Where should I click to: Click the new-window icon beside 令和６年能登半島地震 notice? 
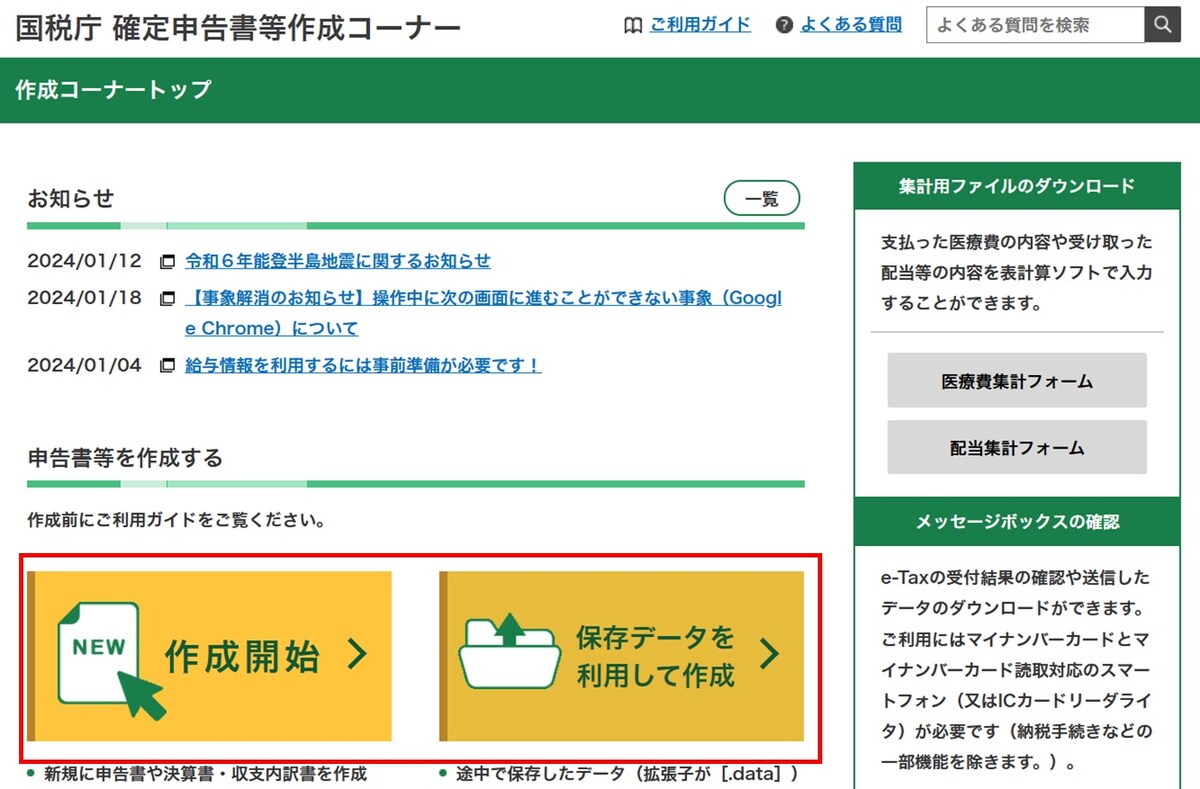tap(168, 262)
